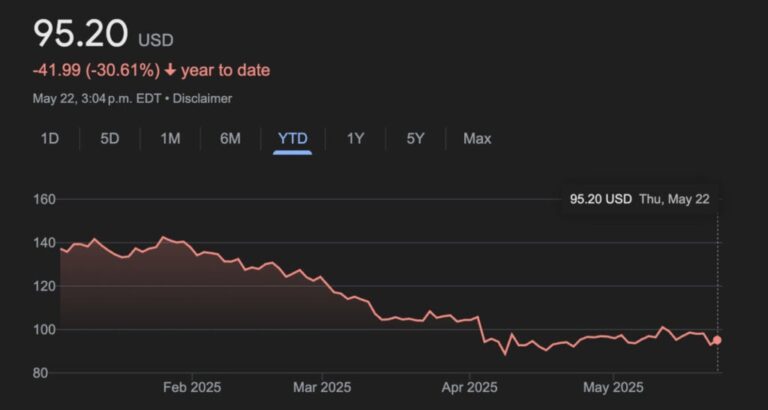Click the Feb 2025 axis label
Screen dimensions: 768x410
[x=191, y=387]
